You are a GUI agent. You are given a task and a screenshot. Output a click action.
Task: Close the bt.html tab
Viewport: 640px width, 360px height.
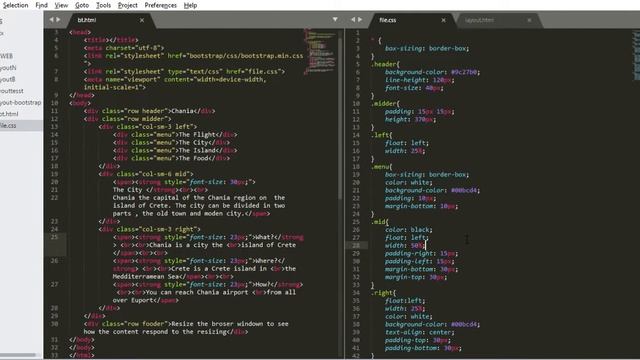click(x=142, y=20)
